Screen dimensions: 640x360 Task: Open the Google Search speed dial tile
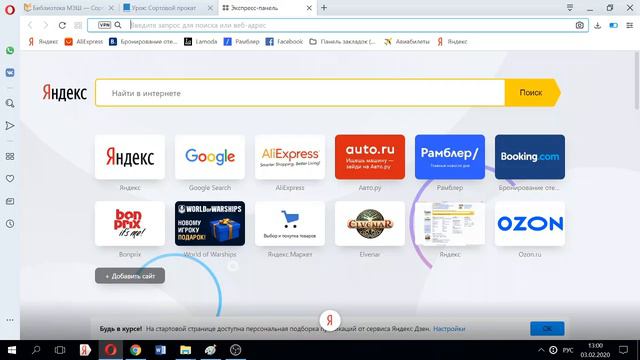[210, 157]
